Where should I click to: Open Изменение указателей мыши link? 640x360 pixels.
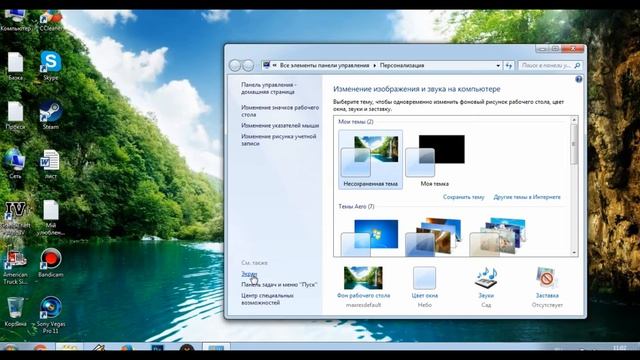click(x=280, y=126)
